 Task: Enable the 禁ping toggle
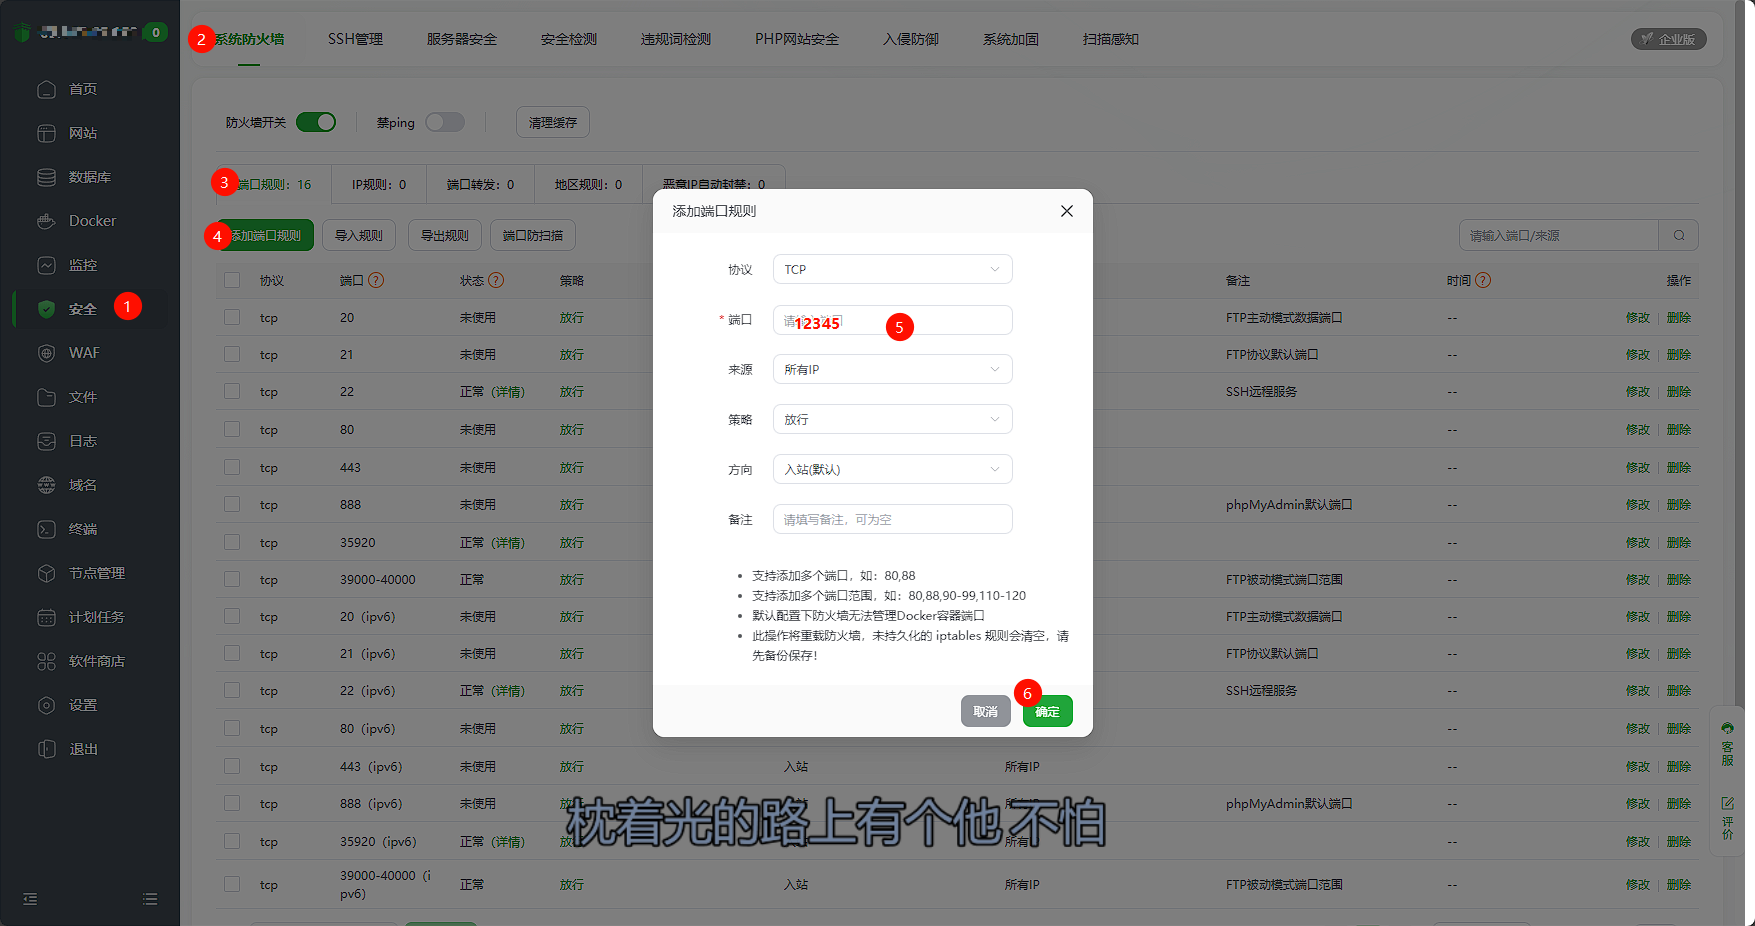[x=445, y=122]
